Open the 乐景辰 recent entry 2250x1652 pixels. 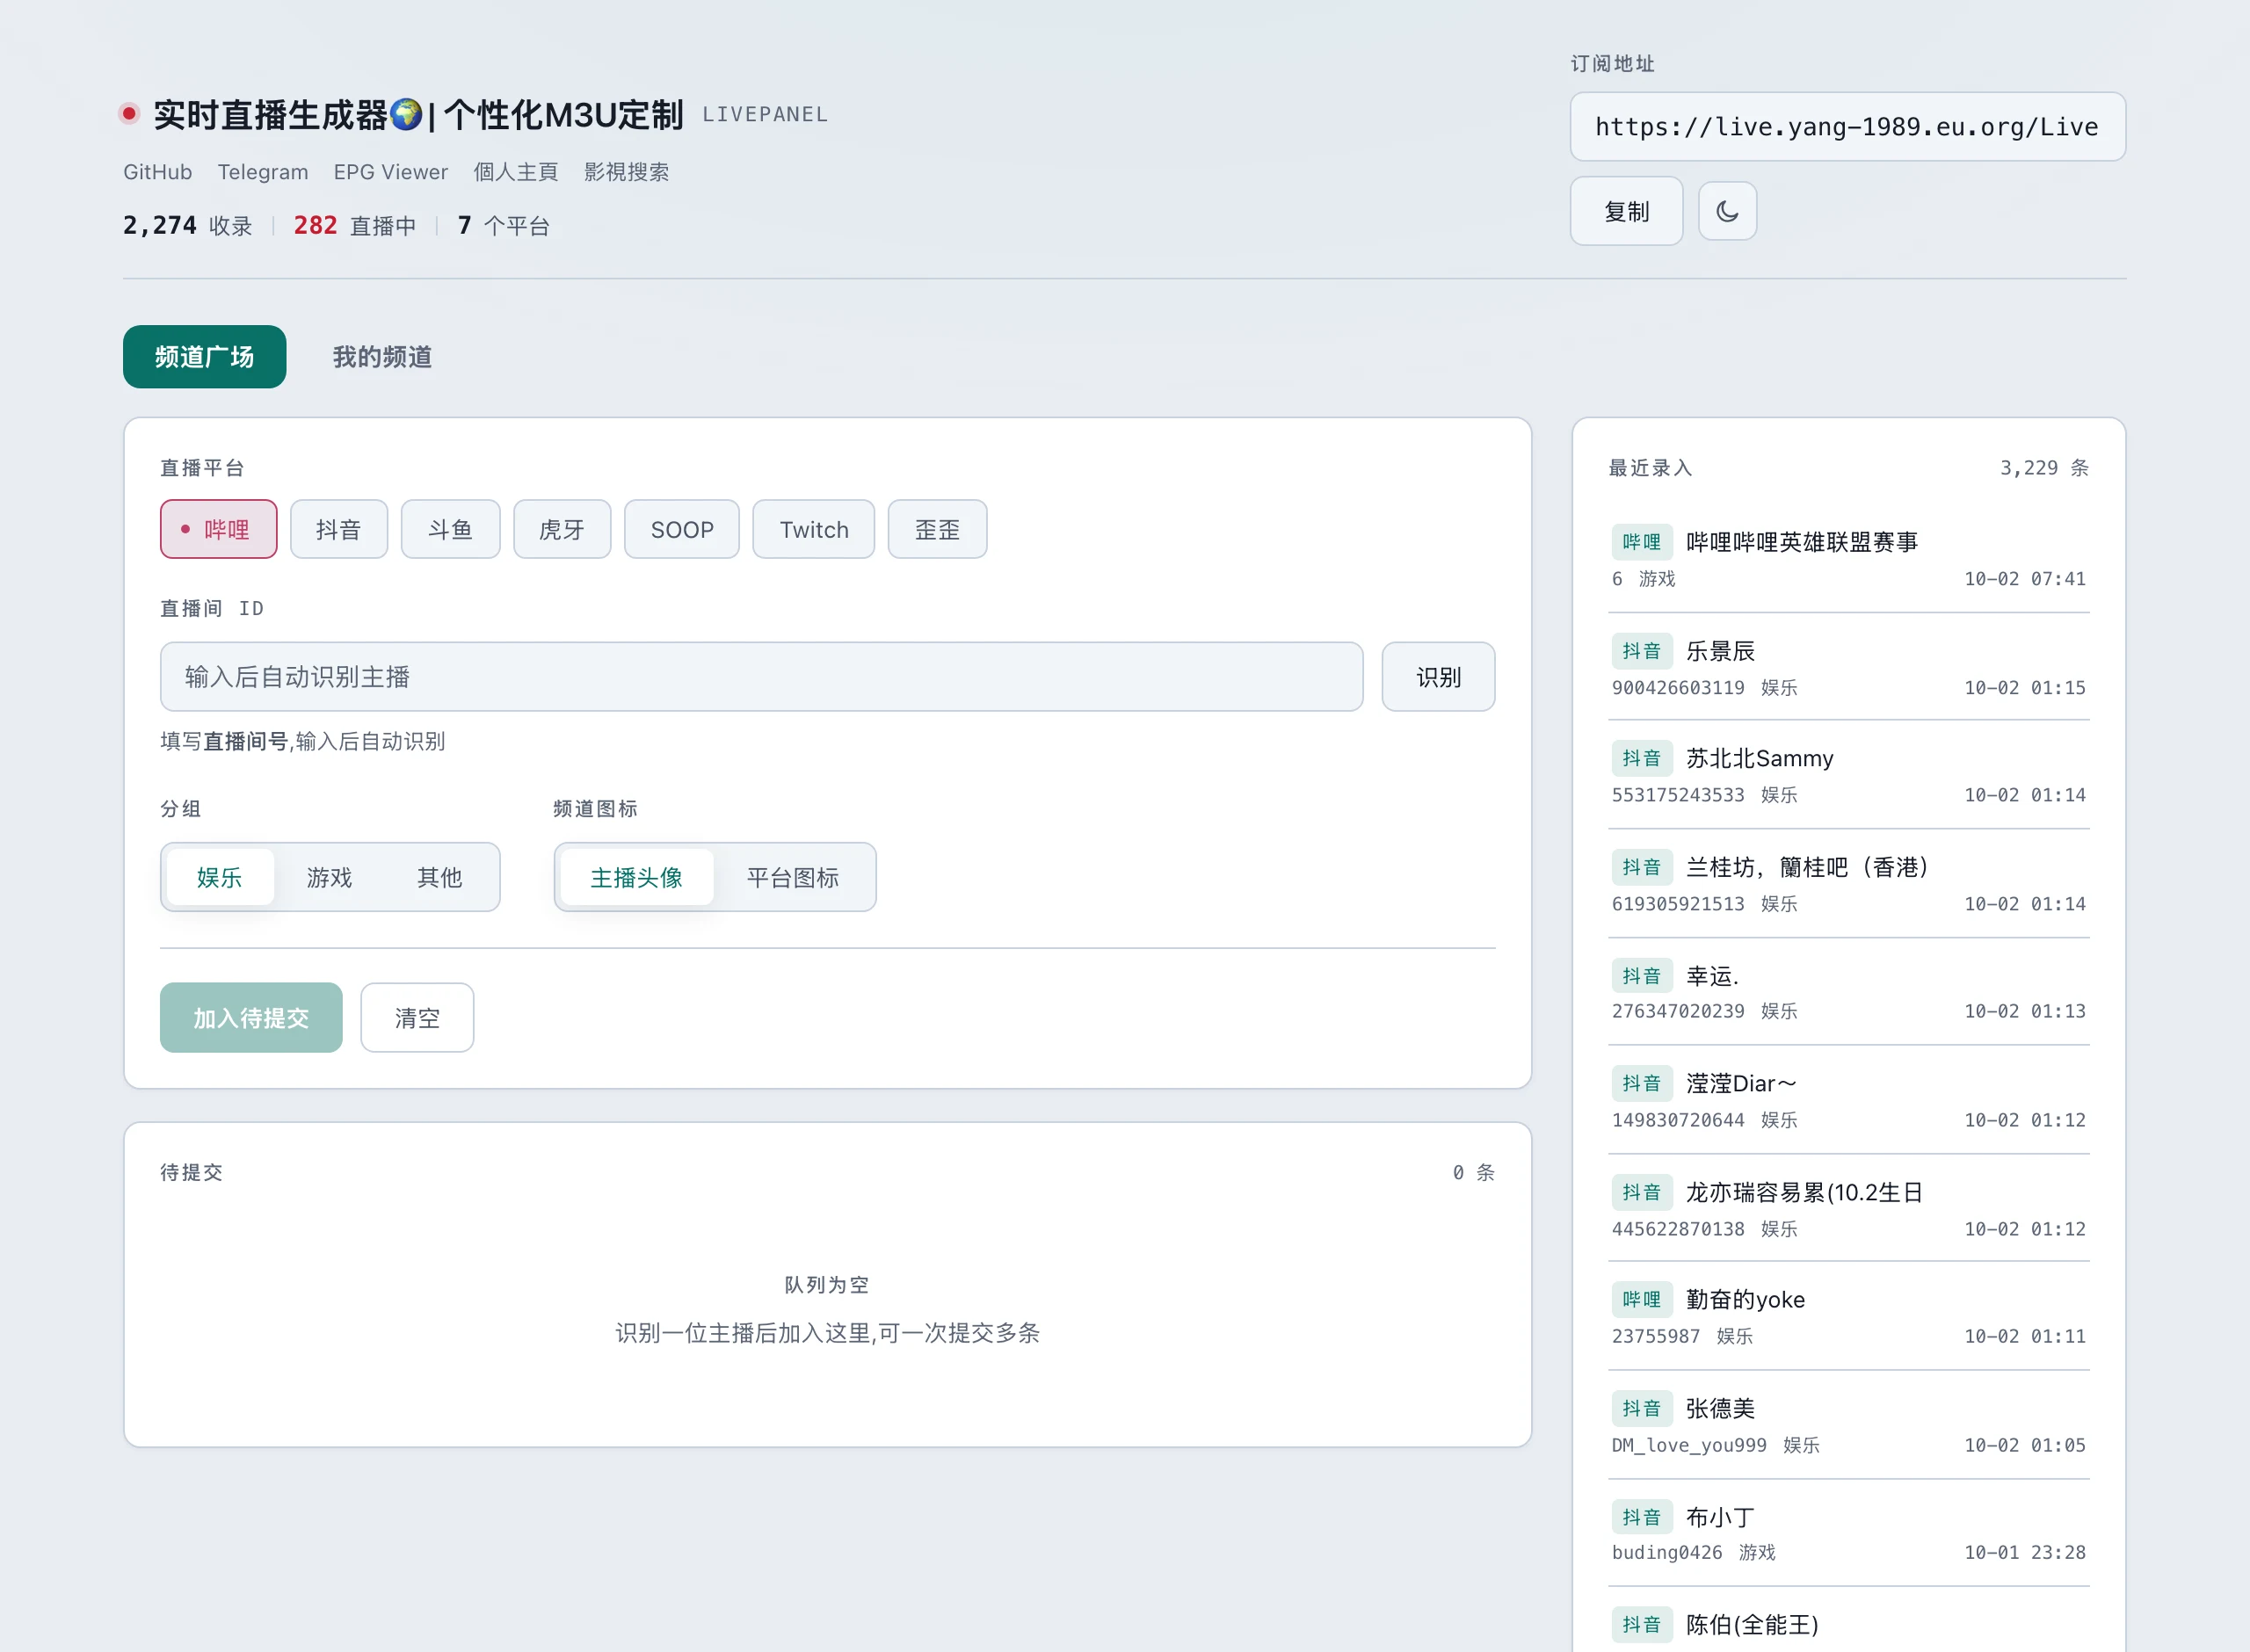click(1848, 668)
